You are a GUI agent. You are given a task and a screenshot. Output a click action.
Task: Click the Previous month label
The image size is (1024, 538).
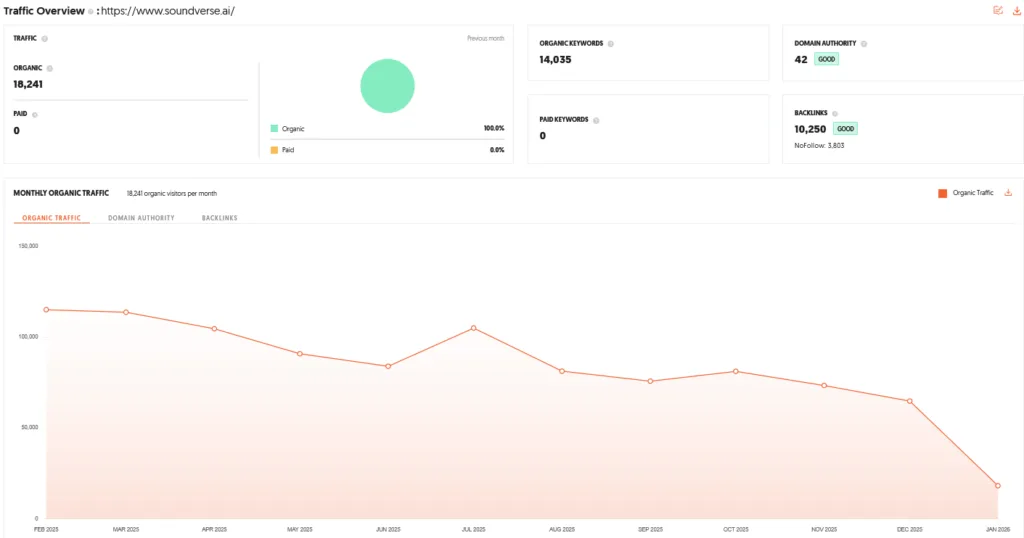click(485, 39)
